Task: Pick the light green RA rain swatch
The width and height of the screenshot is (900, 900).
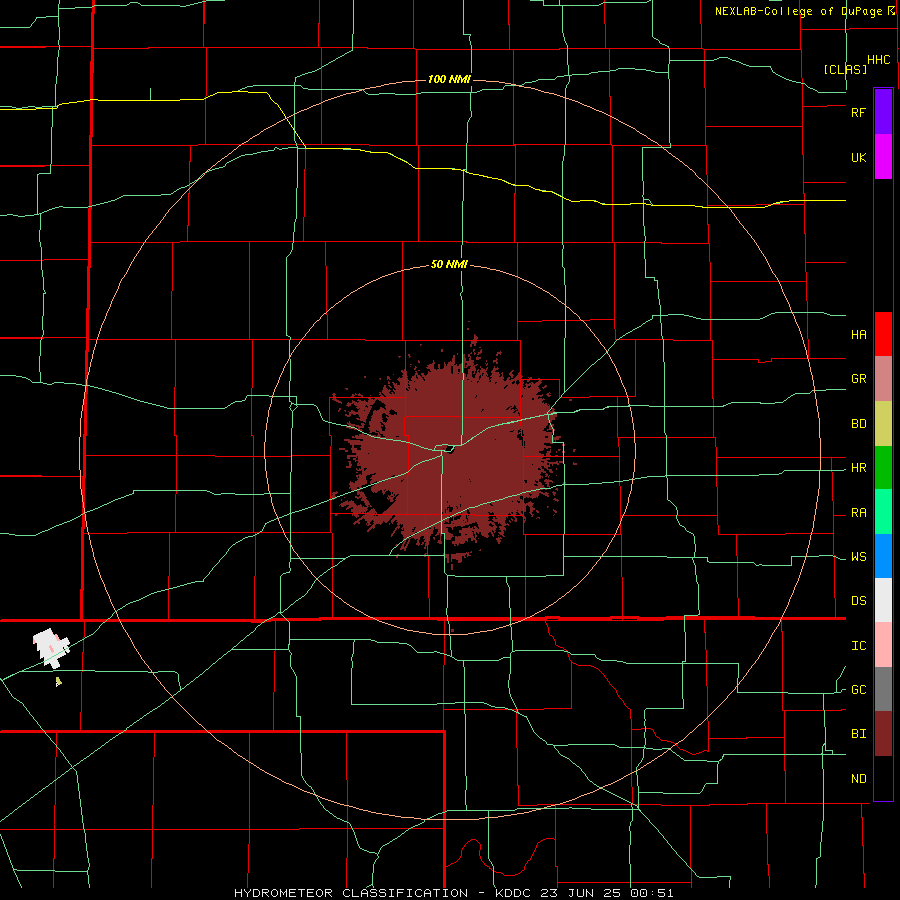Action: (883, 512)
